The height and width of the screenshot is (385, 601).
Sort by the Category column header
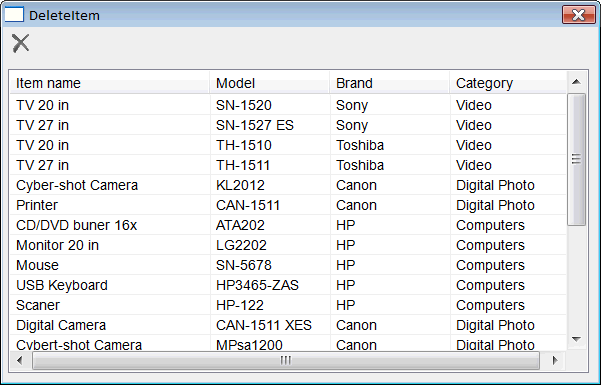508,83
